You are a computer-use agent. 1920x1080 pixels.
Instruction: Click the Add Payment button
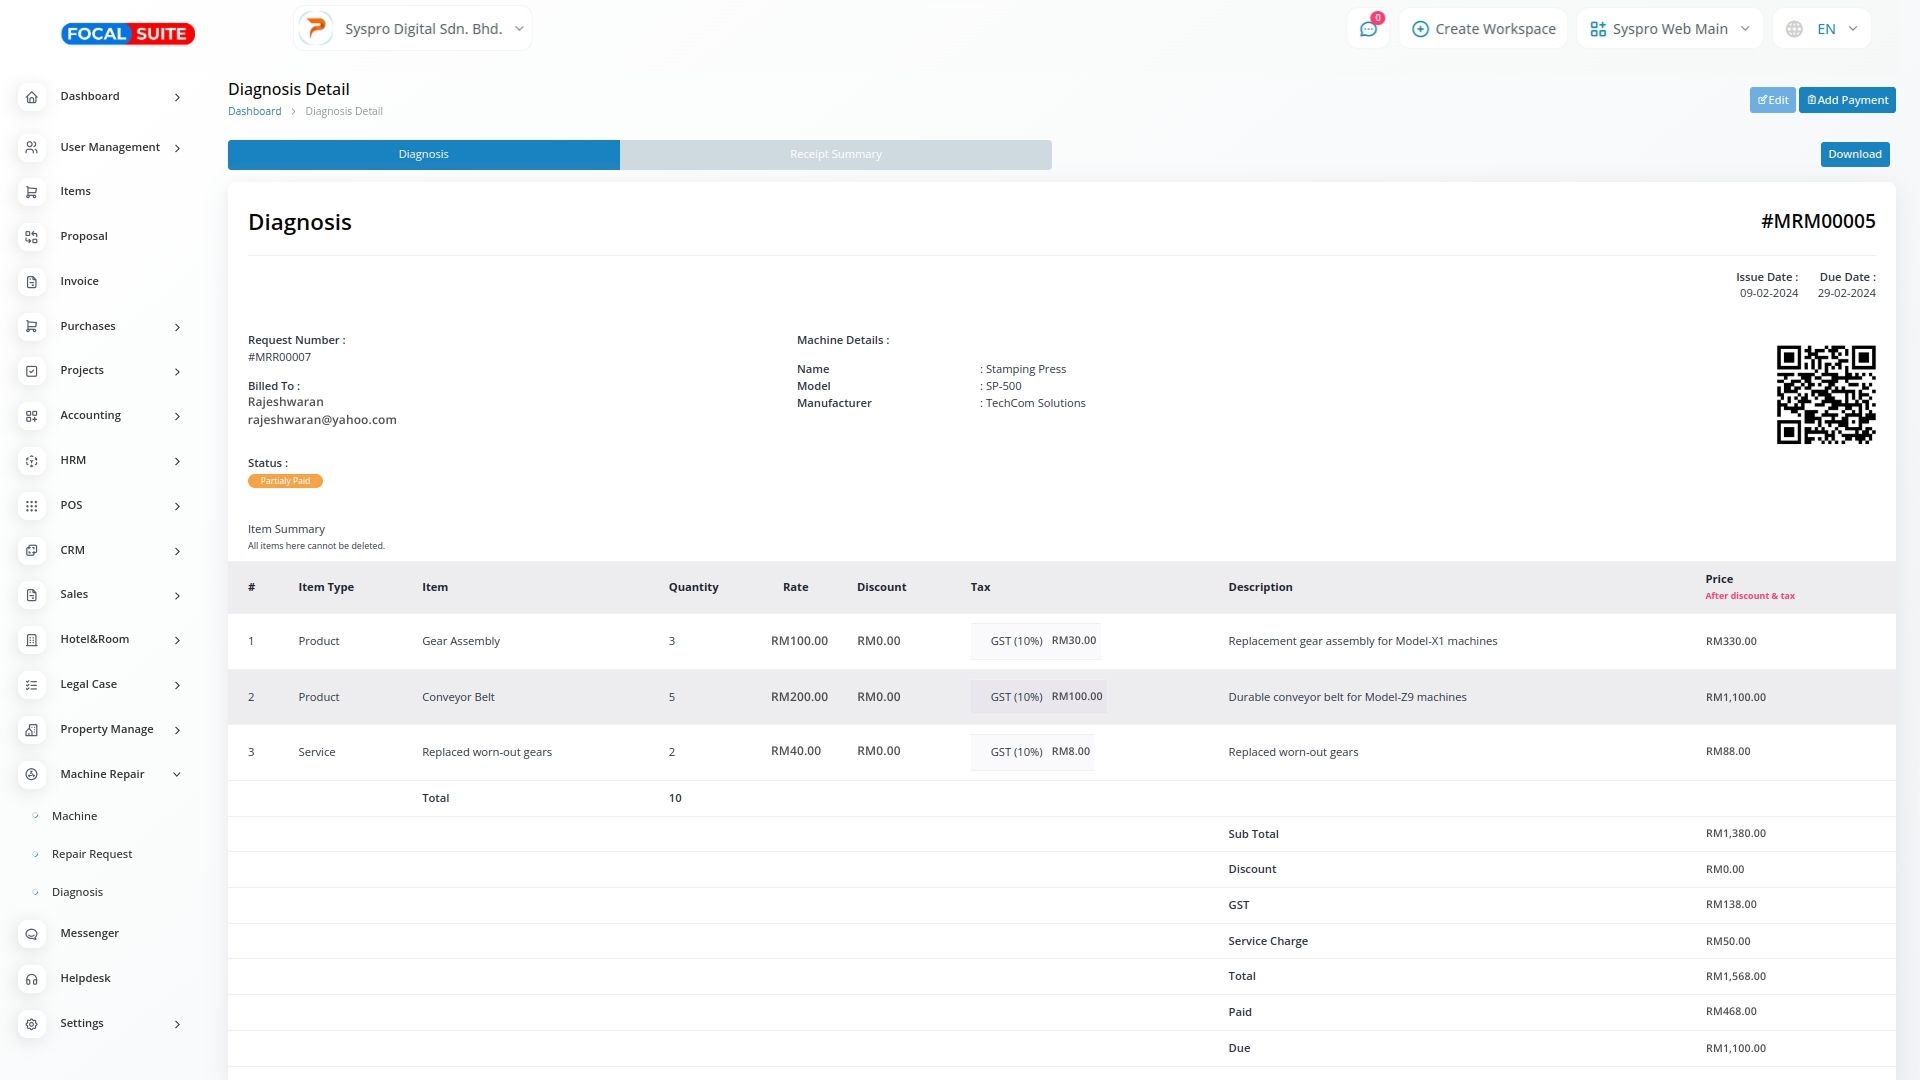point(1846,100)
